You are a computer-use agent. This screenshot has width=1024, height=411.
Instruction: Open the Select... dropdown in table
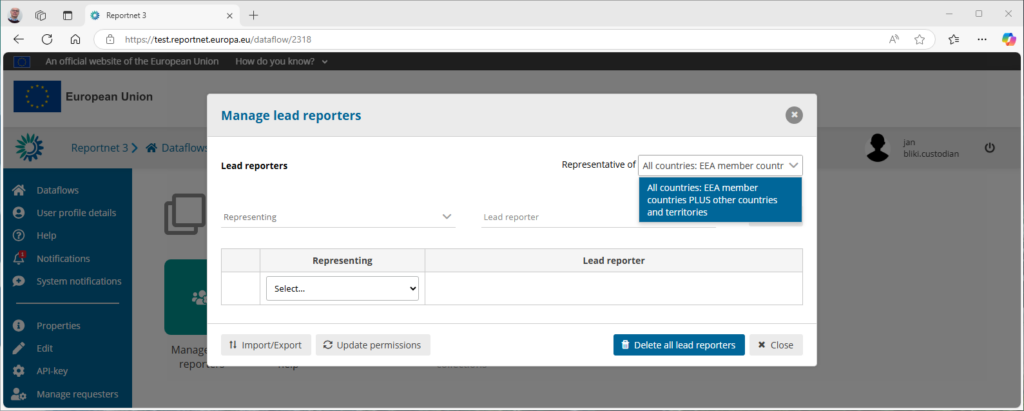342,288
